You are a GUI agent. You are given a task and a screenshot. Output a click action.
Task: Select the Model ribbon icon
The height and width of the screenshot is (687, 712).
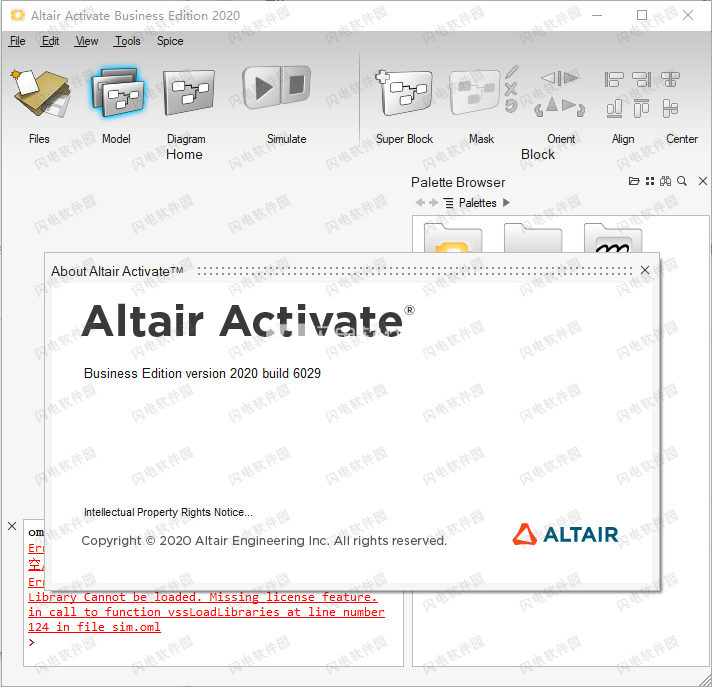pos(117,93)
